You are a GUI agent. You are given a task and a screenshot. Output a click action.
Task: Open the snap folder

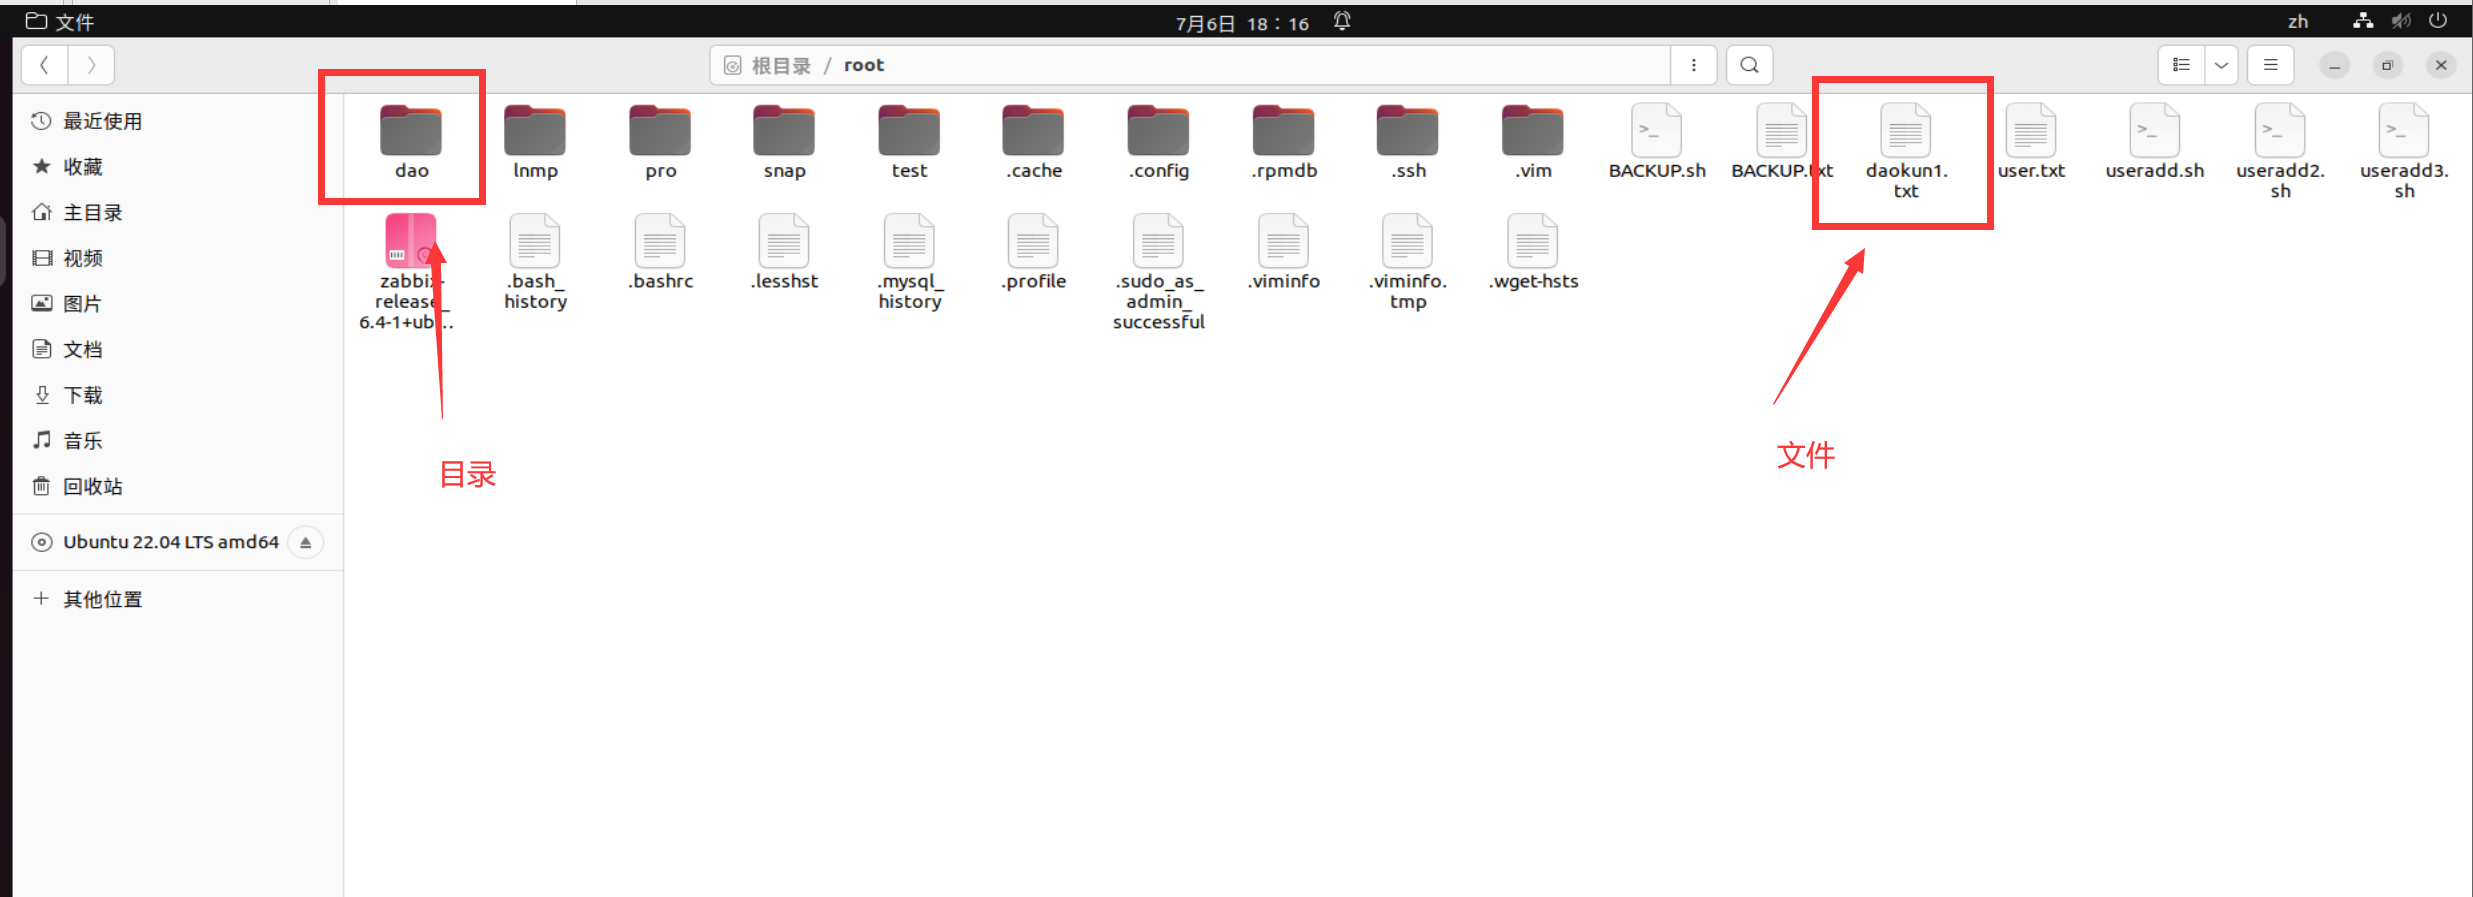(784, 142)
